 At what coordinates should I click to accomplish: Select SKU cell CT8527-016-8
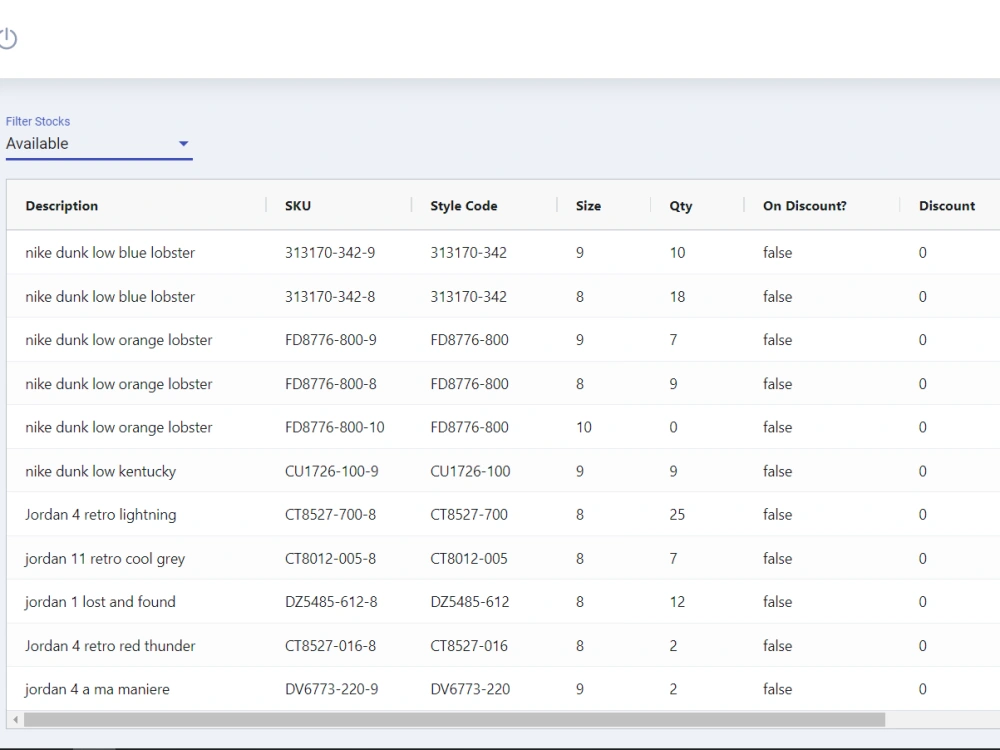(x=330, y=646)
